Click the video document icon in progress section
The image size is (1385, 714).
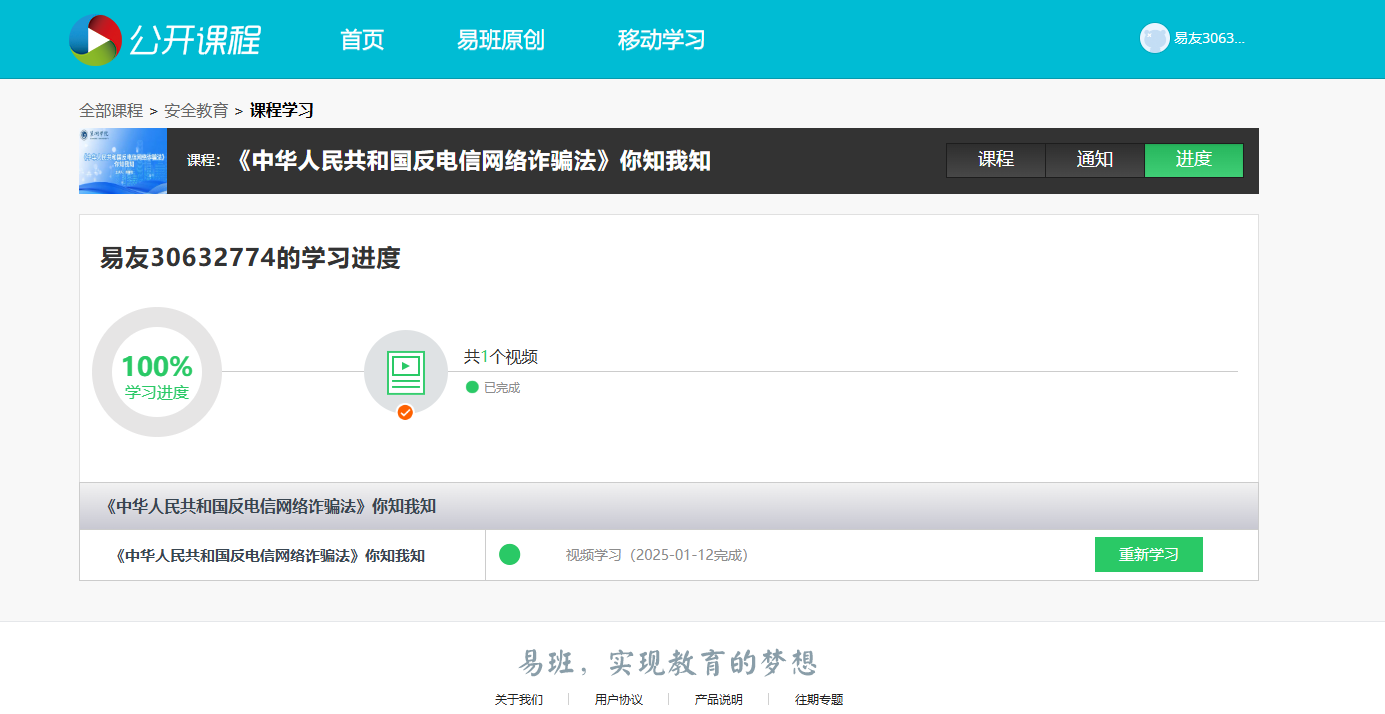click(405, 373)
